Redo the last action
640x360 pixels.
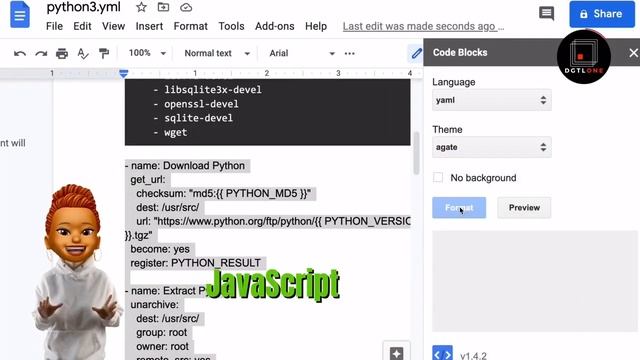pyautogui.click(x=41, y=53)
